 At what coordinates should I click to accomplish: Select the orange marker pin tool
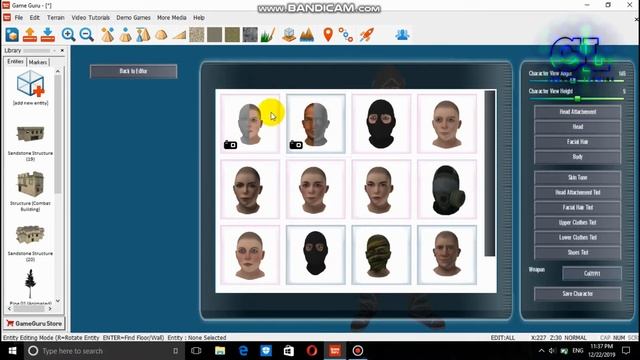(x=328, y=35)
